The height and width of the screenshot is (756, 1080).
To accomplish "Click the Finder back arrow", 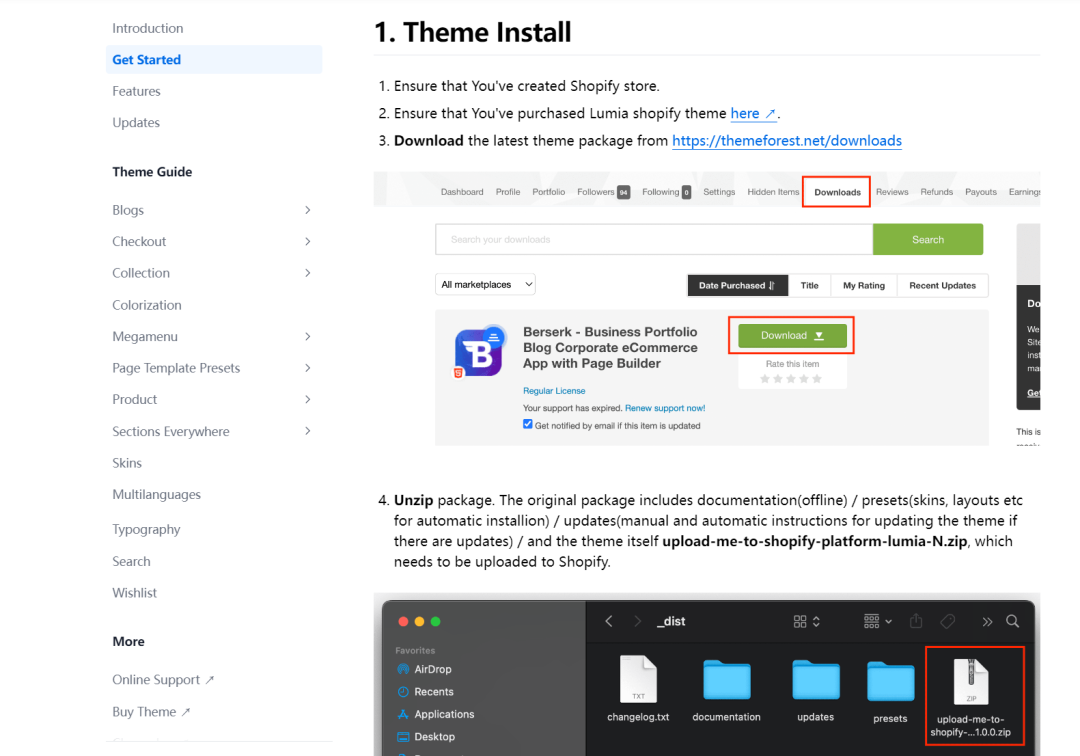I will 609,621.
